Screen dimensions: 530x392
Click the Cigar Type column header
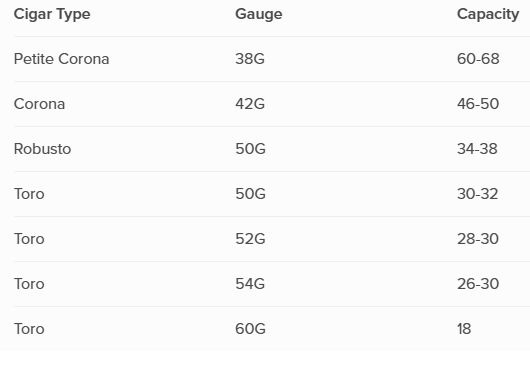52,15
